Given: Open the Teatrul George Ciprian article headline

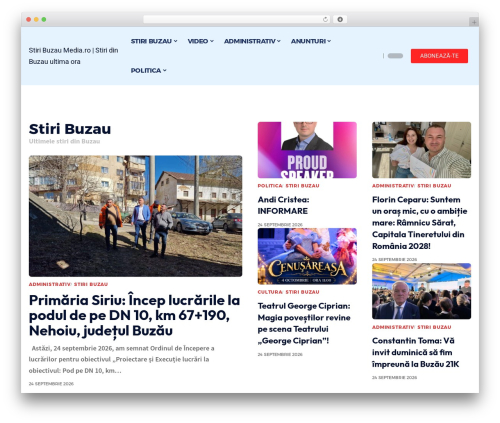Looking at the screenshot, I should point(304,323).
